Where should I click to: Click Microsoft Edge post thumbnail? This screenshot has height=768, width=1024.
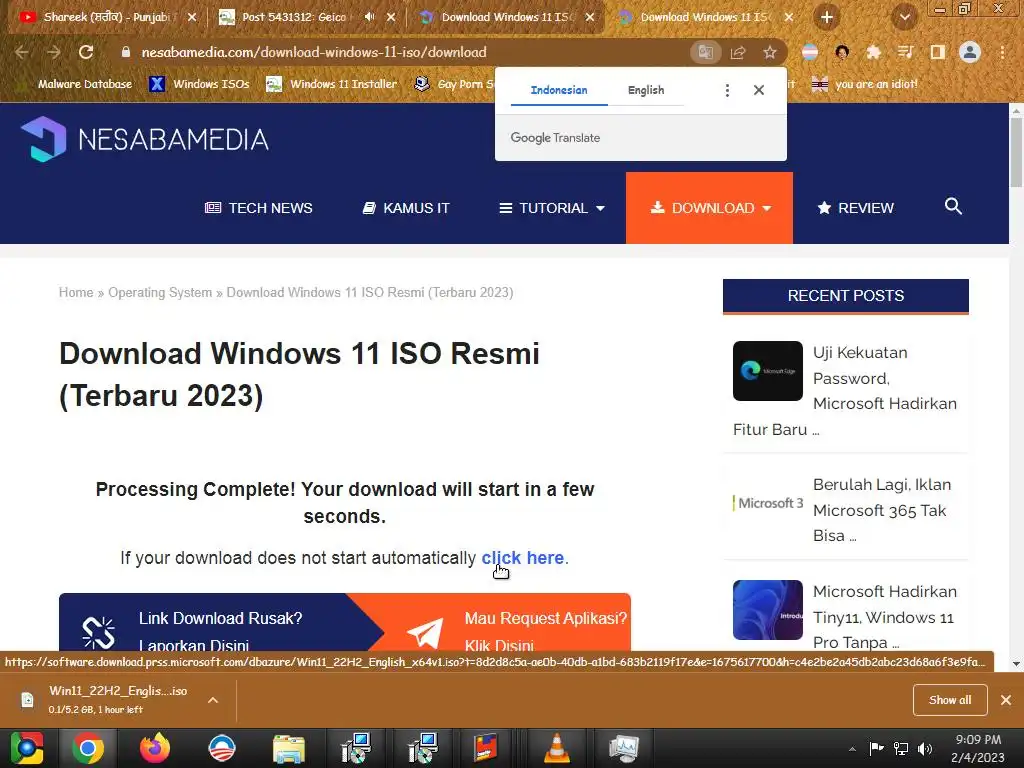click(x=767, y=371)
